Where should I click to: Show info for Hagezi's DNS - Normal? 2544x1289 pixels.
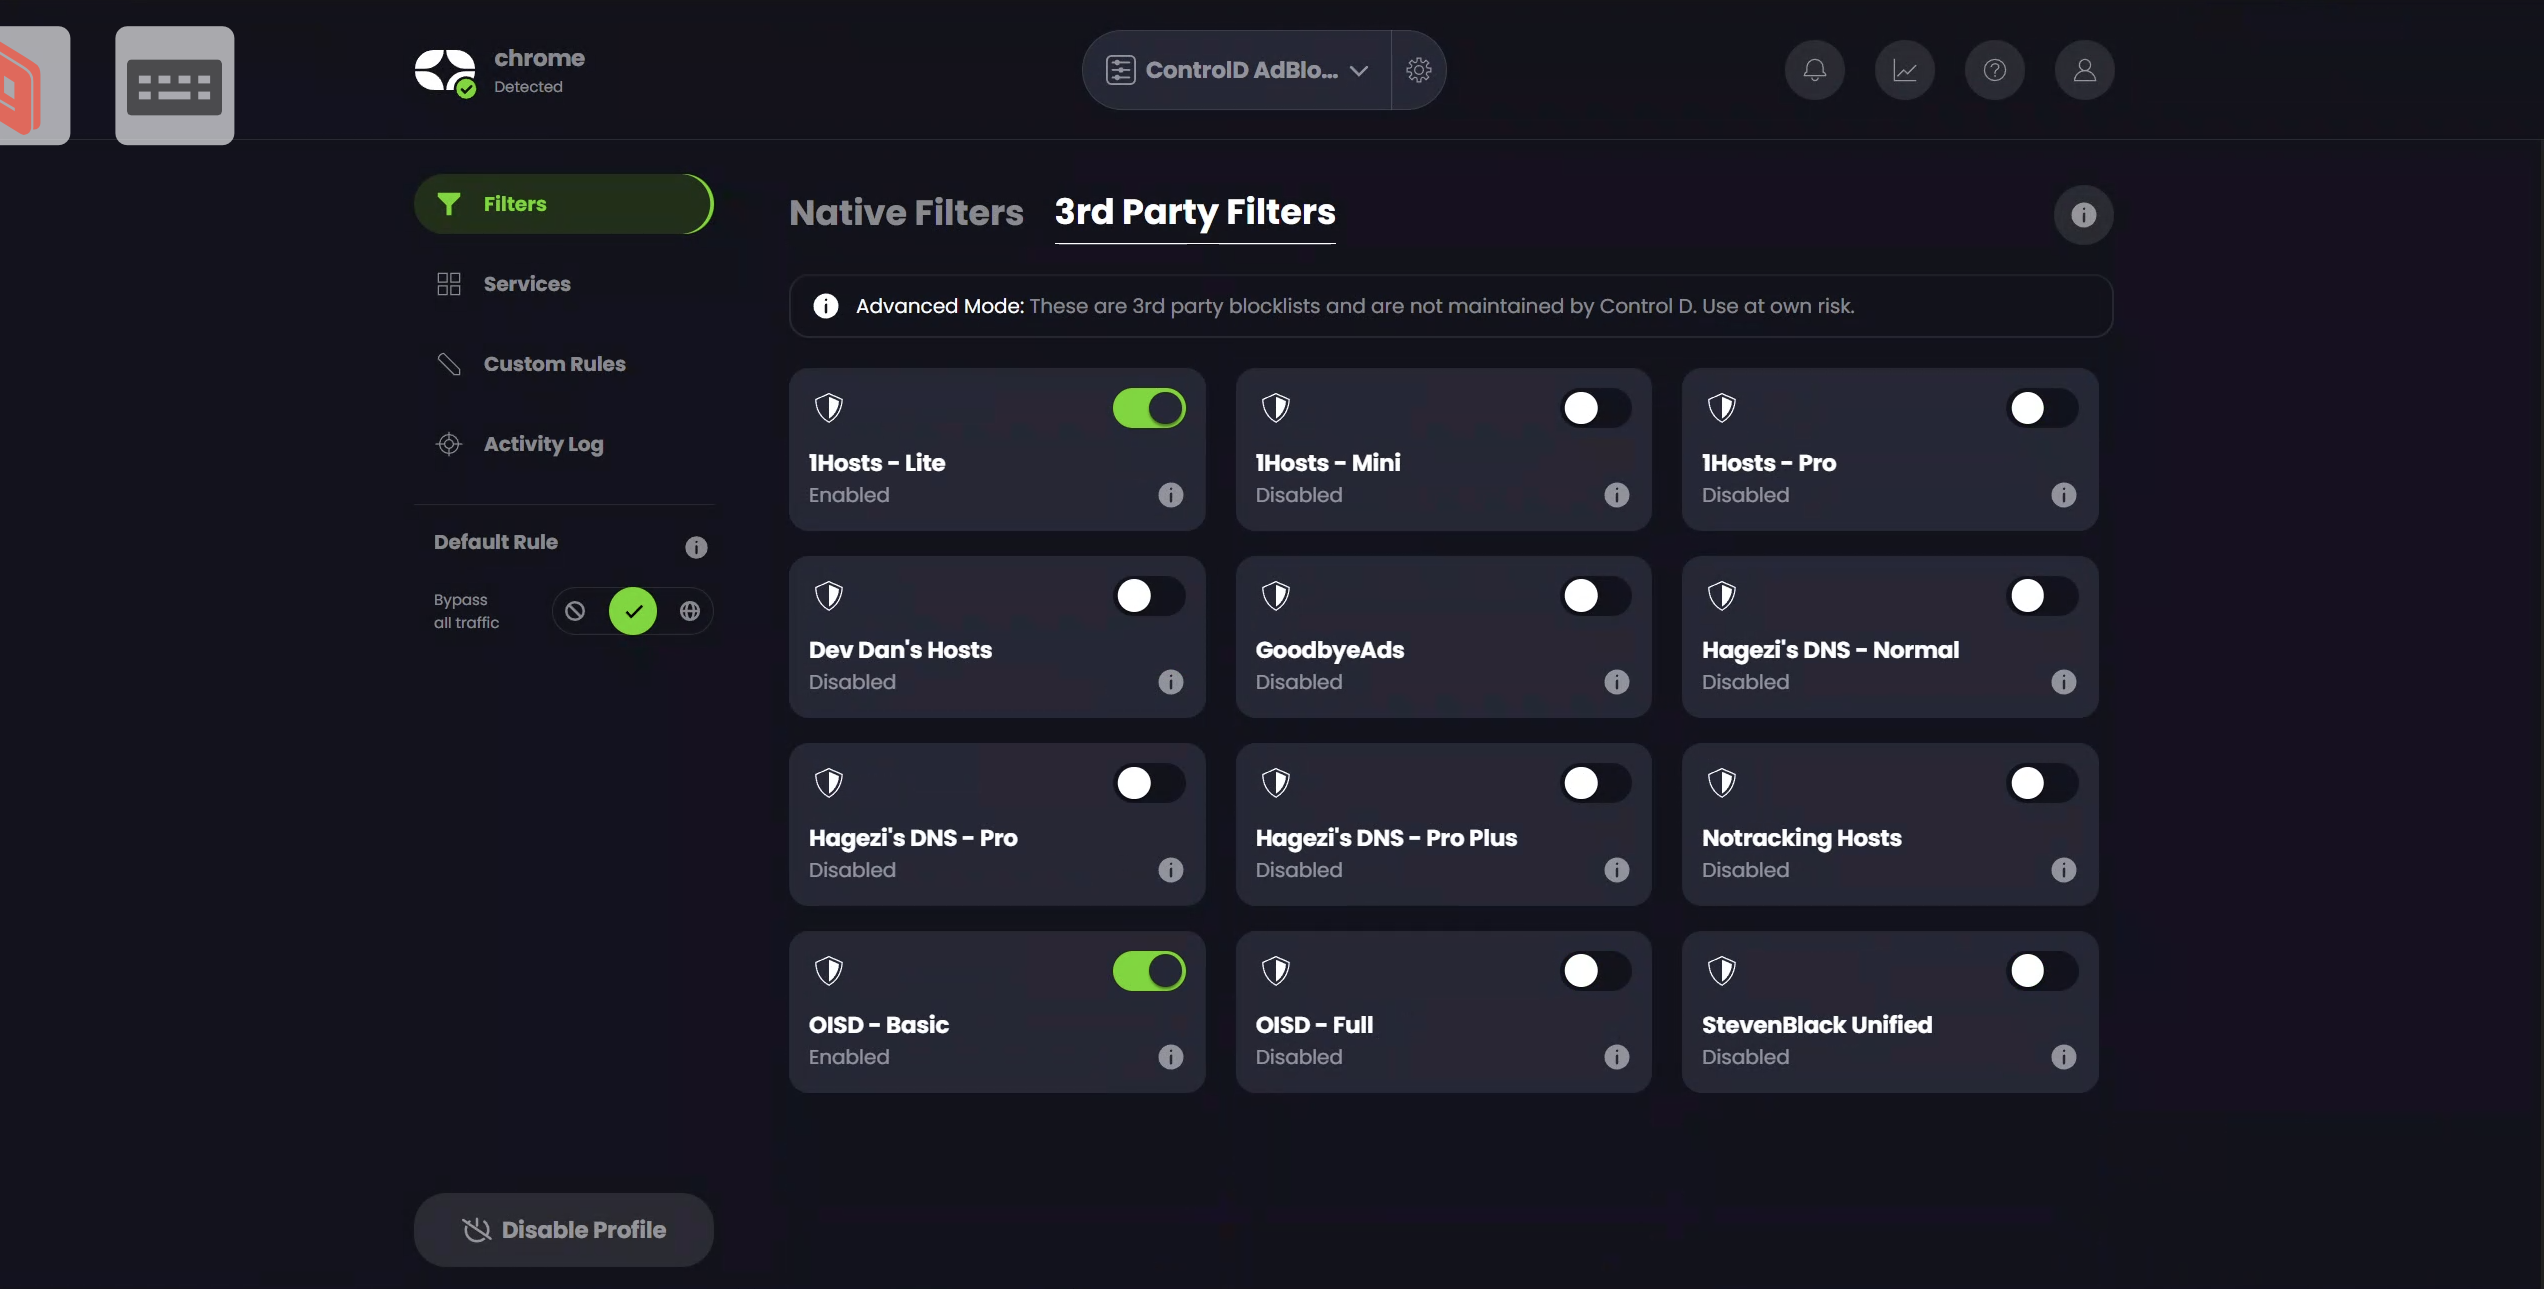tap(2063, 682)
